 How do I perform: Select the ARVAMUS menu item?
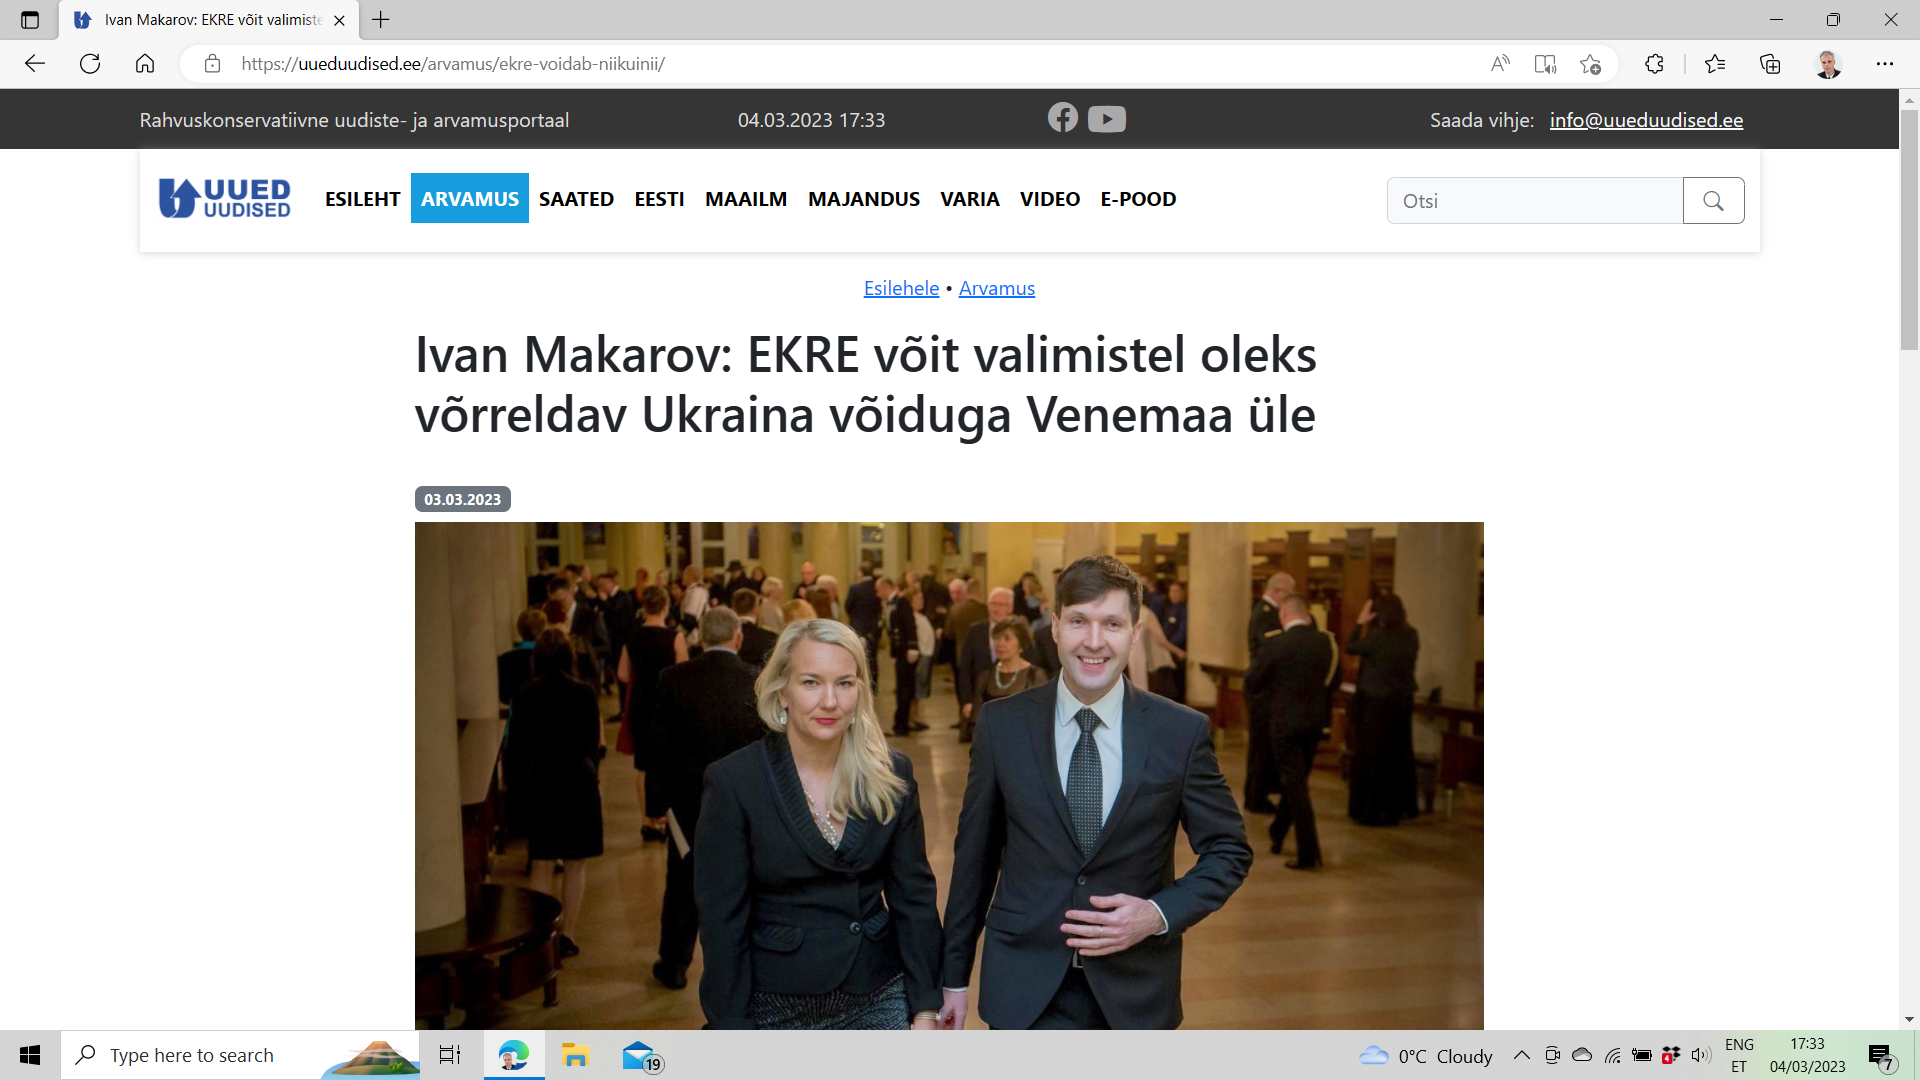point(470,199)
